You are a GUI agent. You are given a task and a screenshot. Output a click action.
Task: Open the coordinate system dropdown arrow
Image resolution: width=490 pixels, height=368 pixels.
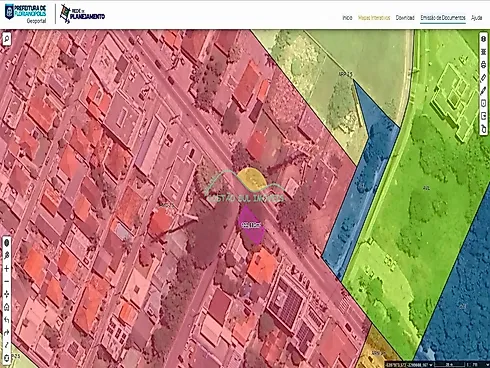(x=432, y=365)
